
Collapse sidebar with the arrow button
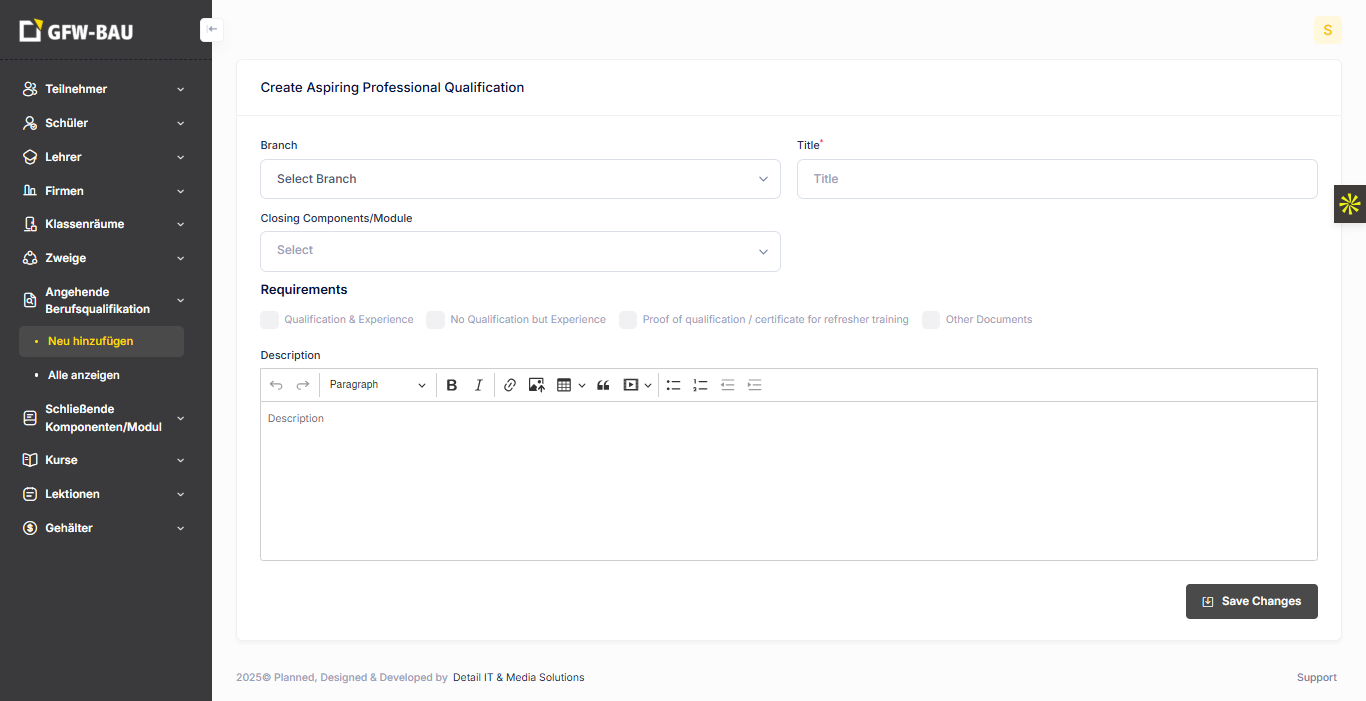pyautogui.click(x=211, y=30)
